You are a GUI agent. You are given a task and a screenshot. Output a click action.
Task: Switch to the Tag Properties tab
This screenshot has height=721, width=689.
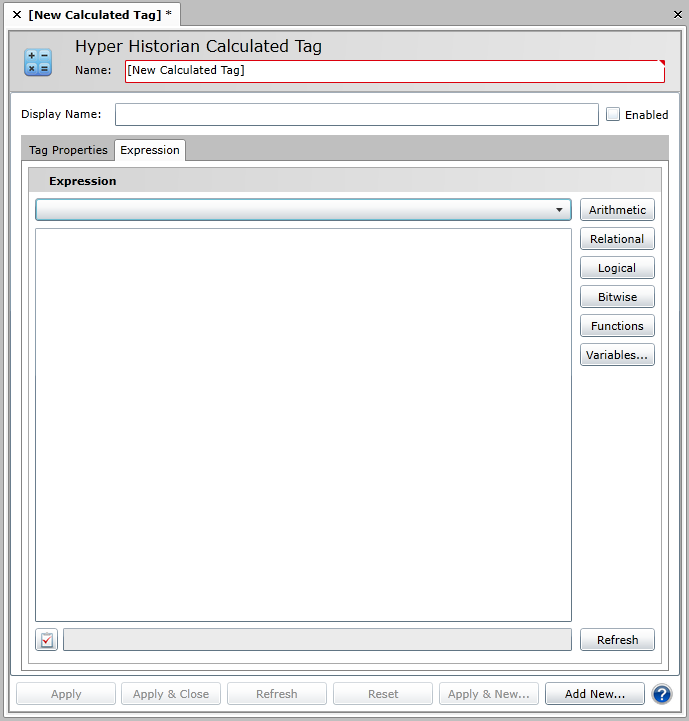(68, 150)
